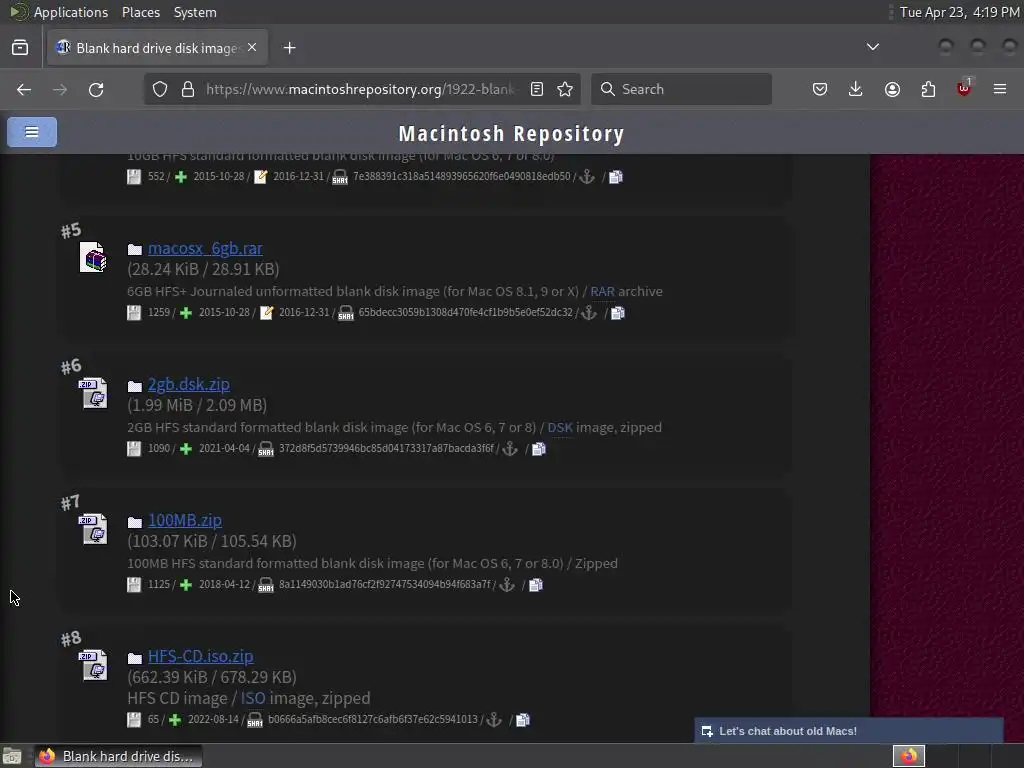Open the Downloads panel icon
1024x768 pixels.
(856, 89)
